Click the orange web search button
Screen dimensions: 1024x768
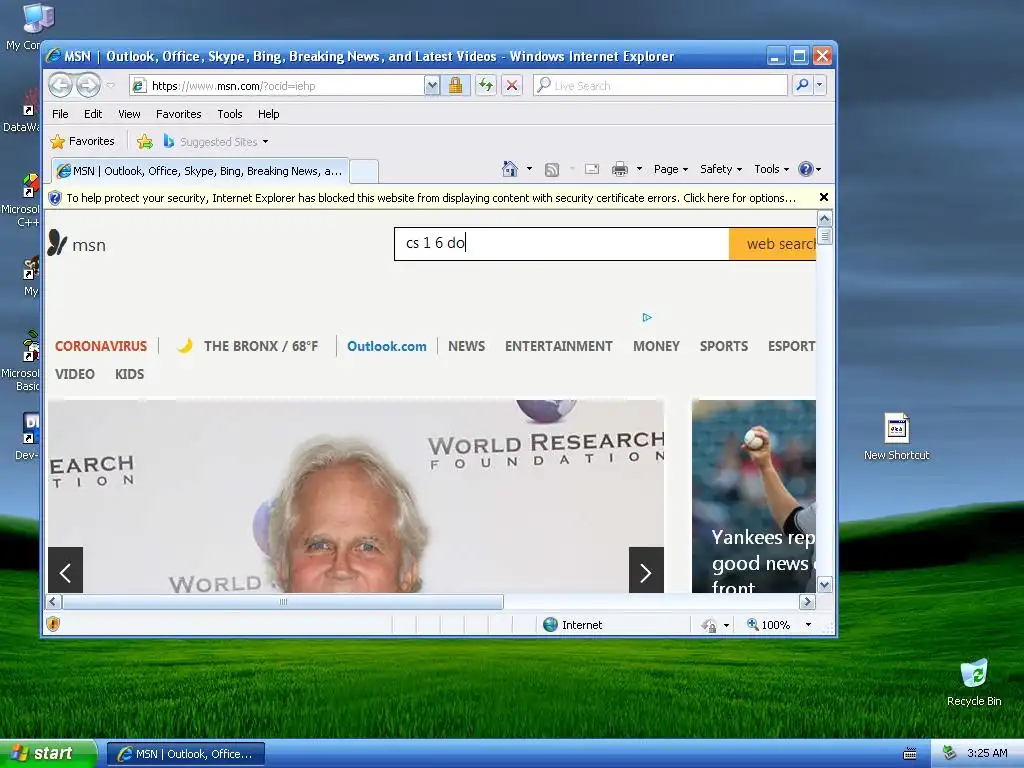773,244
